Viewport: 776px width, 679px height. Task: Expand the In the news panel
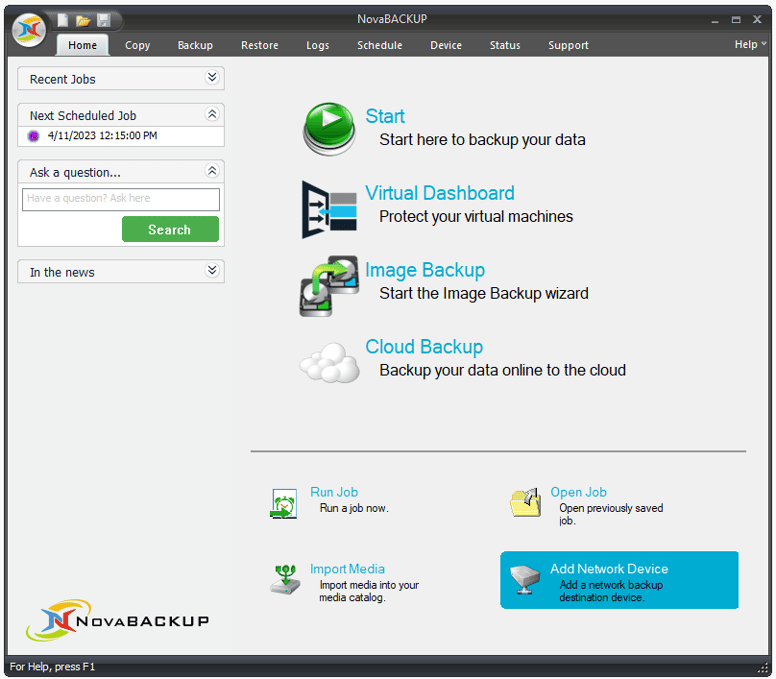pos(211,271)
